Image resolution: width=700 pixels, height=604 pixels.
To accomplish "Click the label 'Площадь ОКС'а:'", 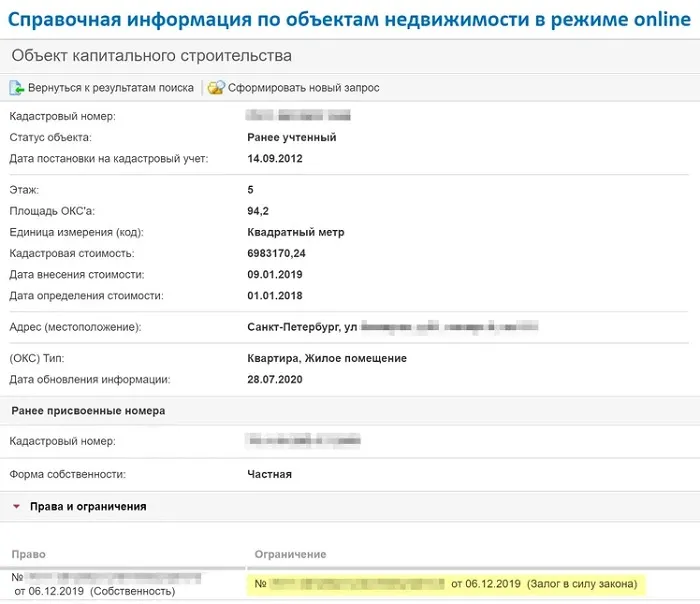I will pyautogui.click(x=52, y=211).
